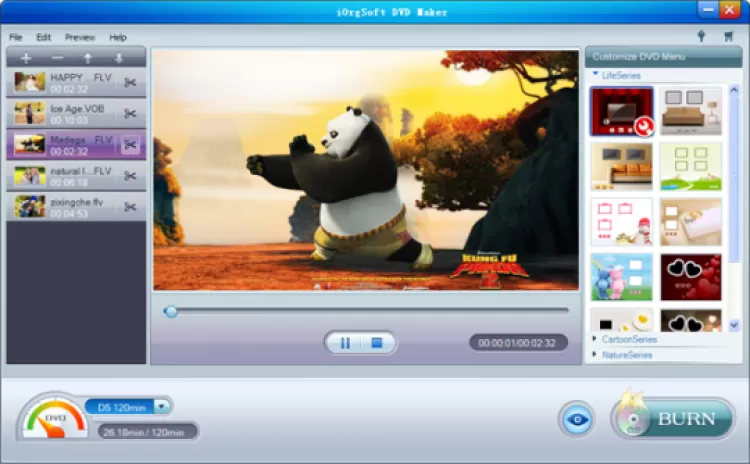Select the beige sofa living room template
Screen dimensions: 750x464
[691, 111]
